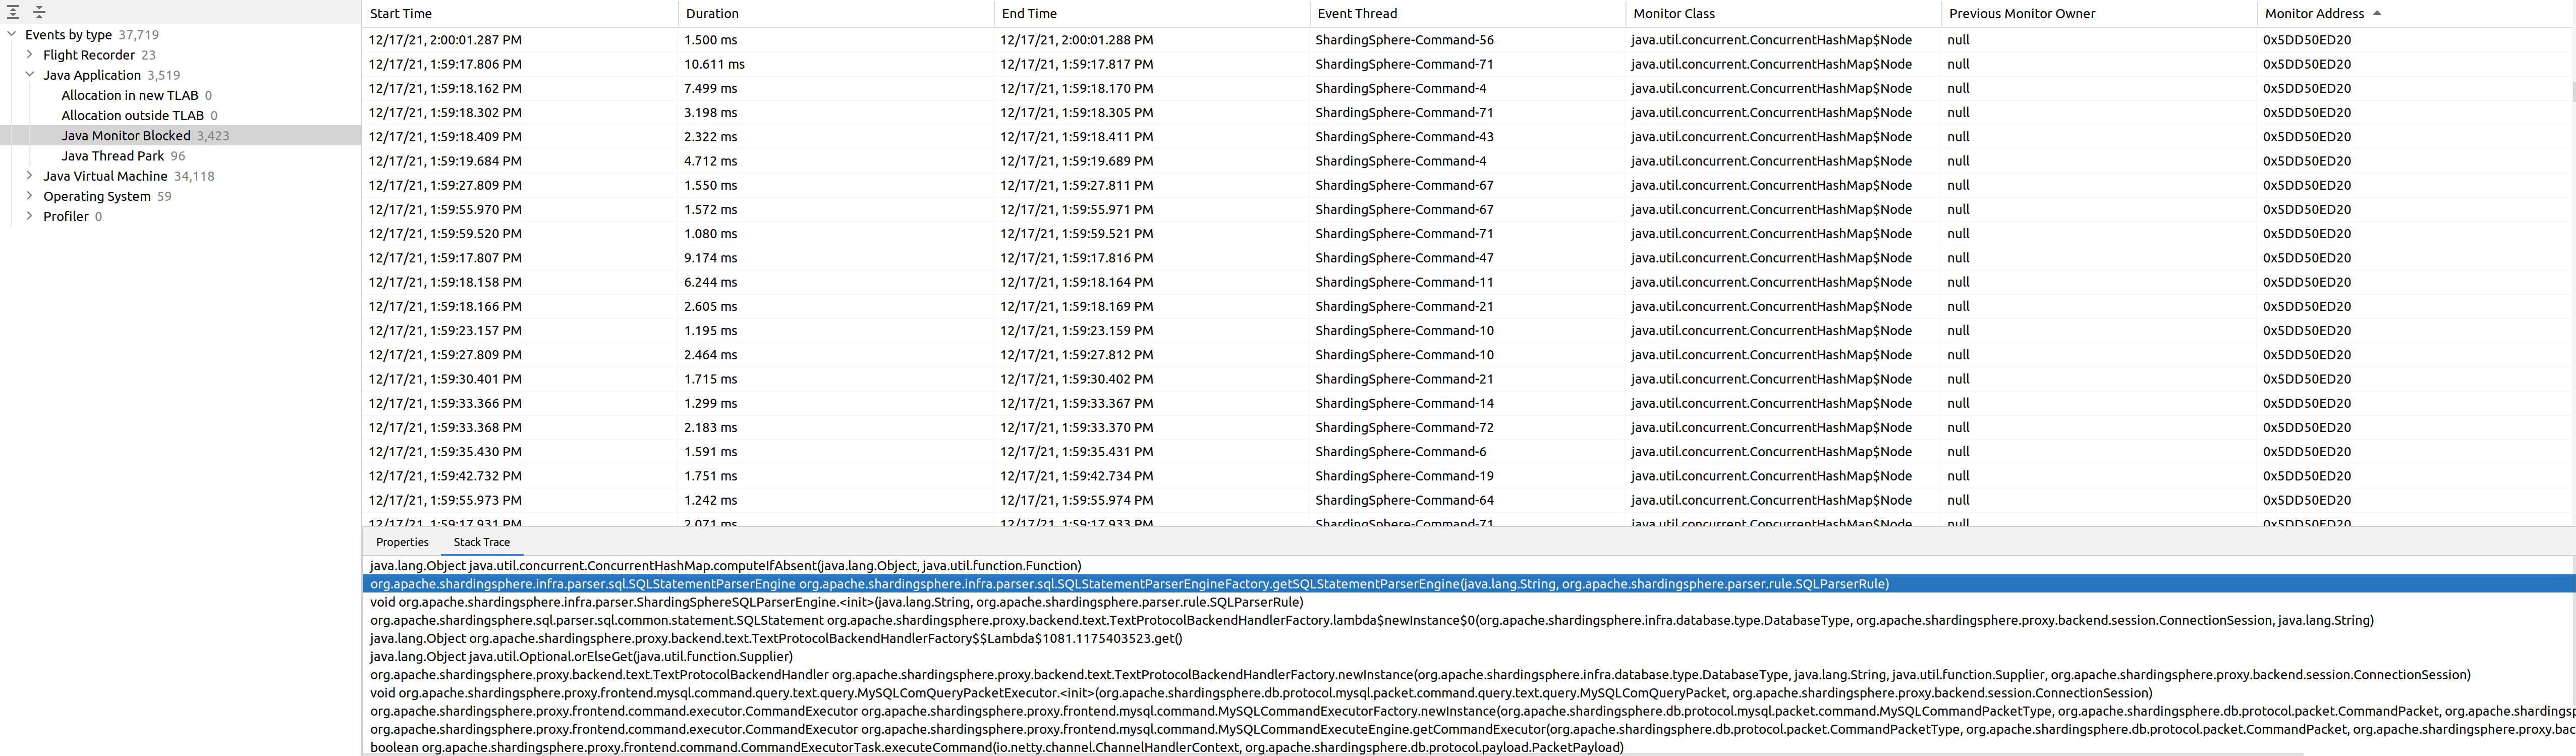Select the Flight Recorder tree item
The image size is (2576, 756).
click(x=89, y=55)
